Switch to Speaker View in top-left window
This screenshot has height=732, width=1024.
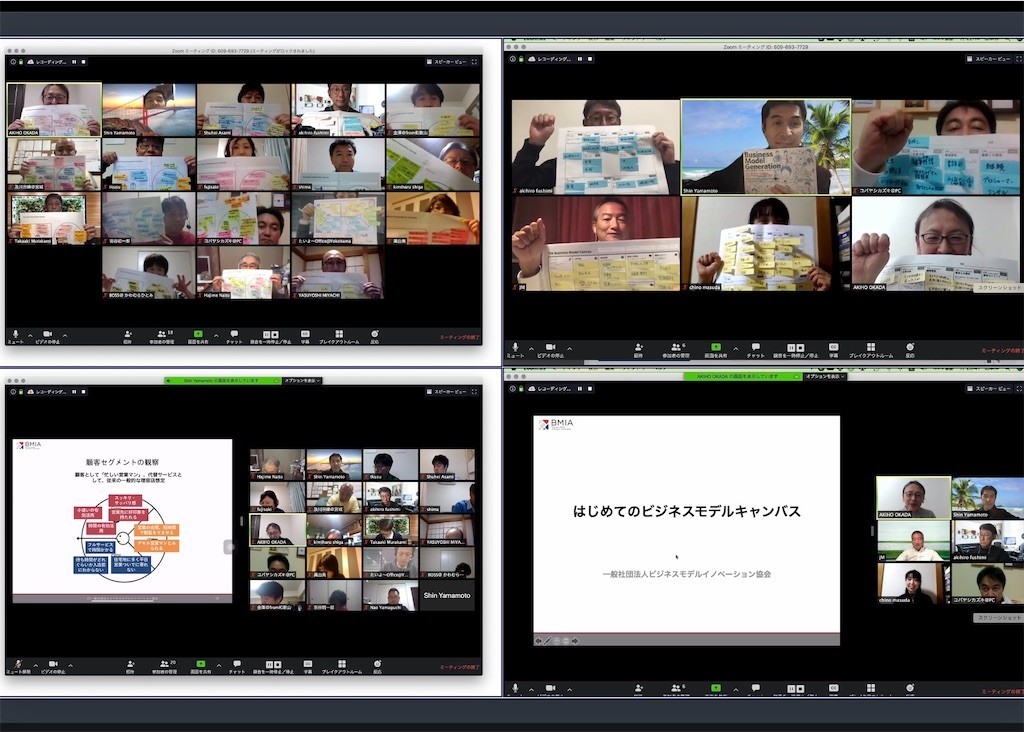tap(447, 61)
